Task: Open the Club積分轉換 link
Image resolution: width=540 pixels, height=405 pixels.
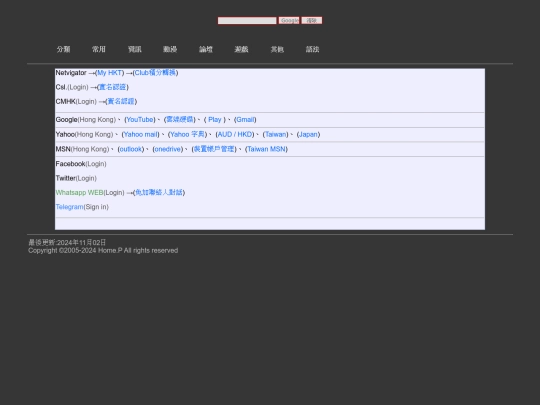Action: click(155, 73)
